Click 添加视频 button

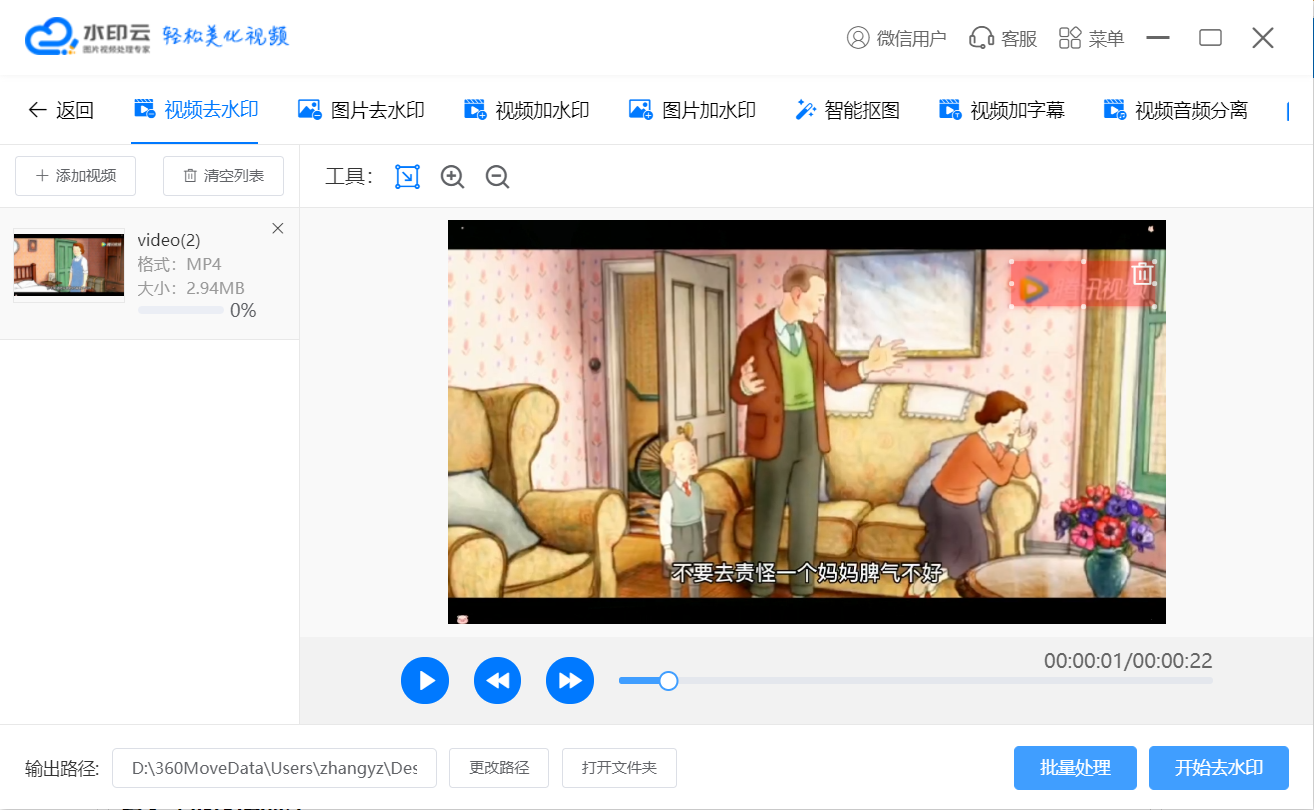(x=76, y=176)
